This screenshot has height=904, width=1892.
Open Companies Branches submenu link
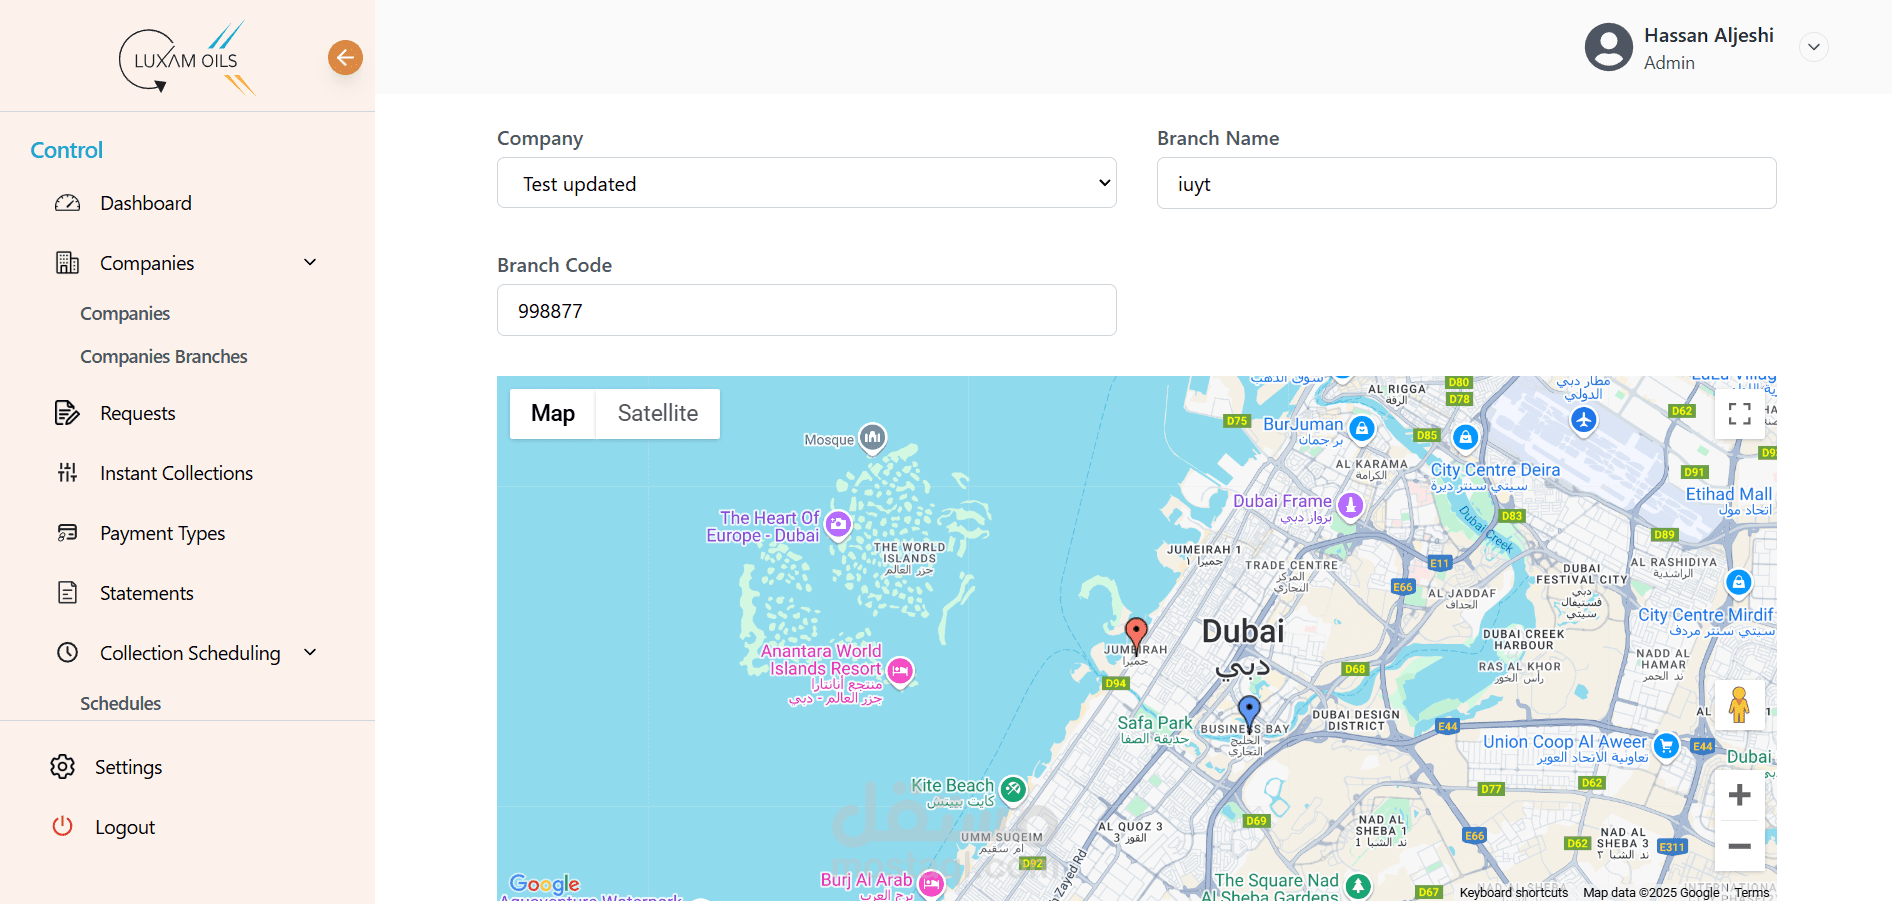pos(164,357)
